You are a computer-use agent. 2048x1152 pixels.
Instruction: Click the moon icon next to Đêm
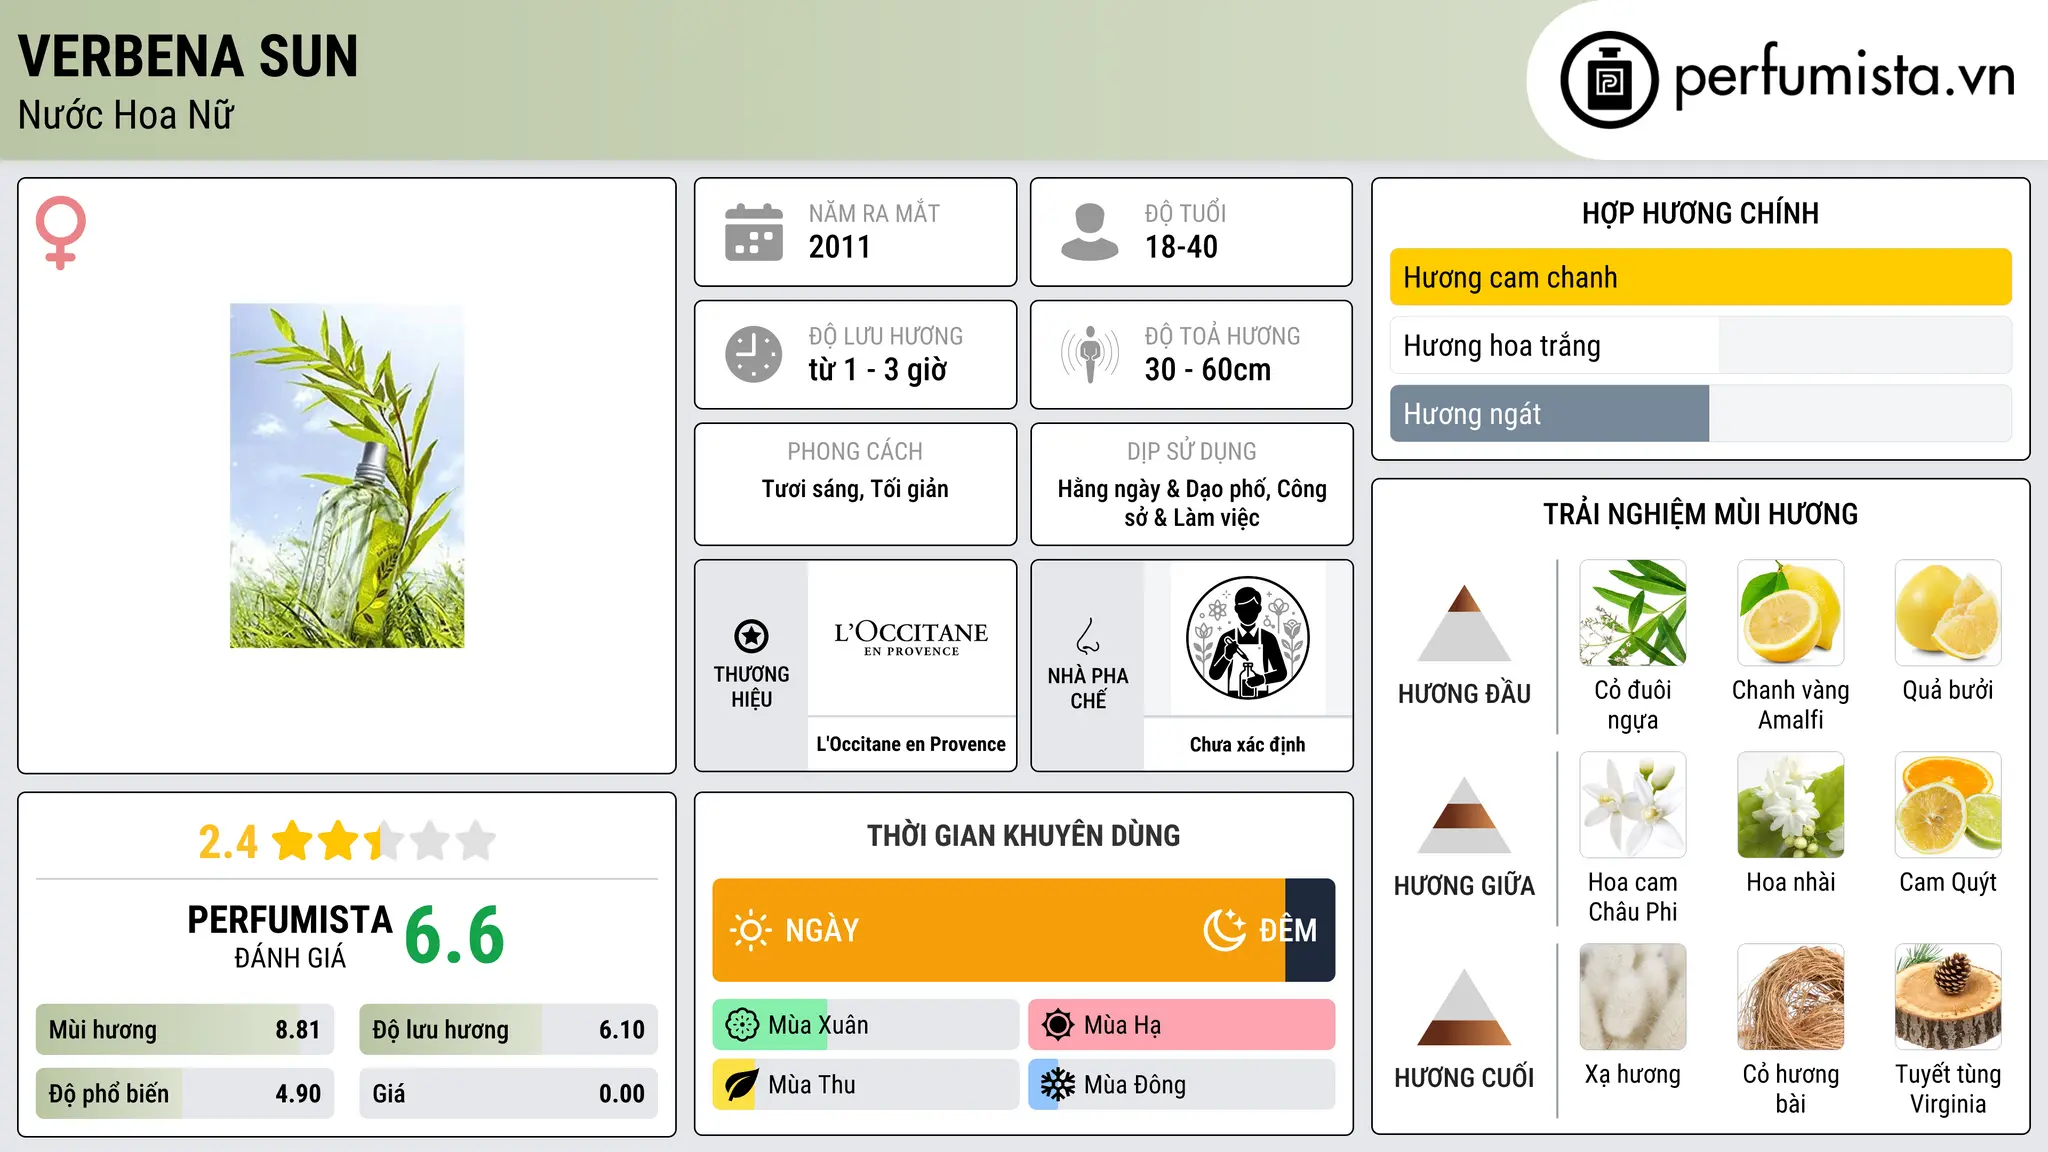(x=1225, y=930)
